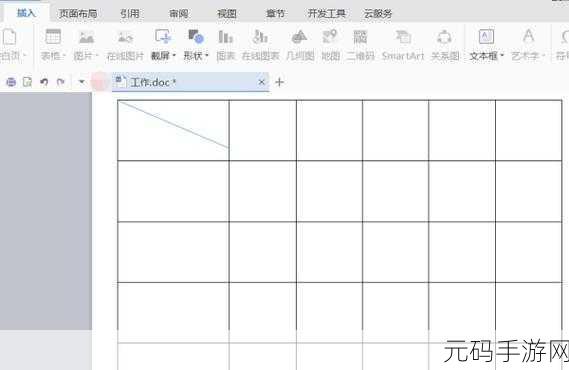Expand the quick access toolbar customize arrow

click(82, 82)
